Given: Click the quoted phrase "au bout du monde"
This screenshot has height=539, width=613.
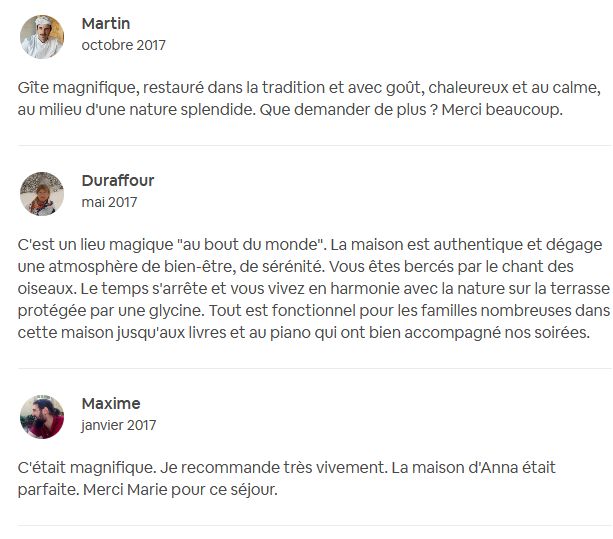Looking at the screenshot, I should click(255, 244).
